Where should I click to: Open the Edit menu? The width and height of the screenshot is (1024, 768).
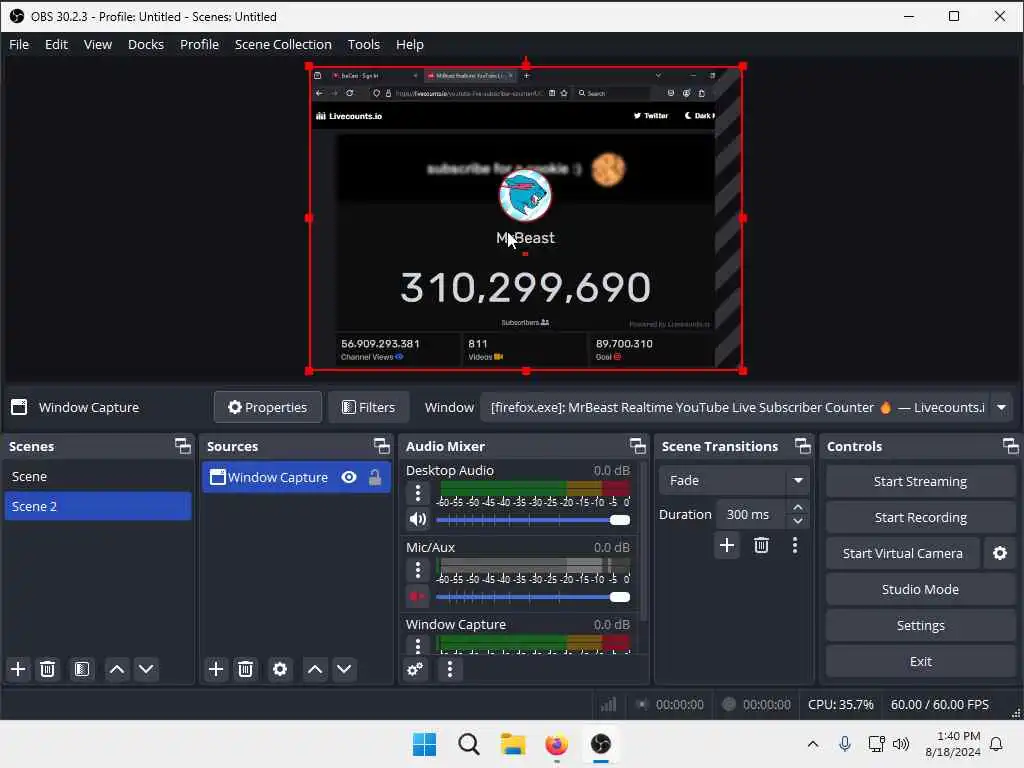56,44
